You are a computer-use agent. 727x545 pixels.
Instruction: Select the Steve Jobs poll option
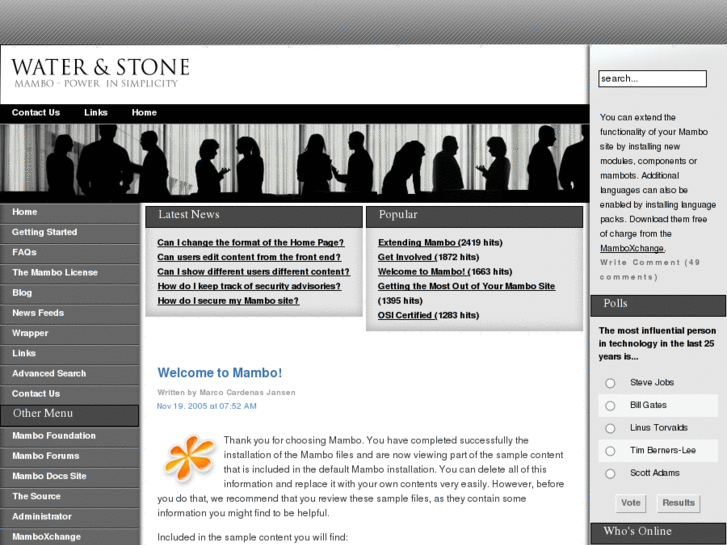click(610, 383)
